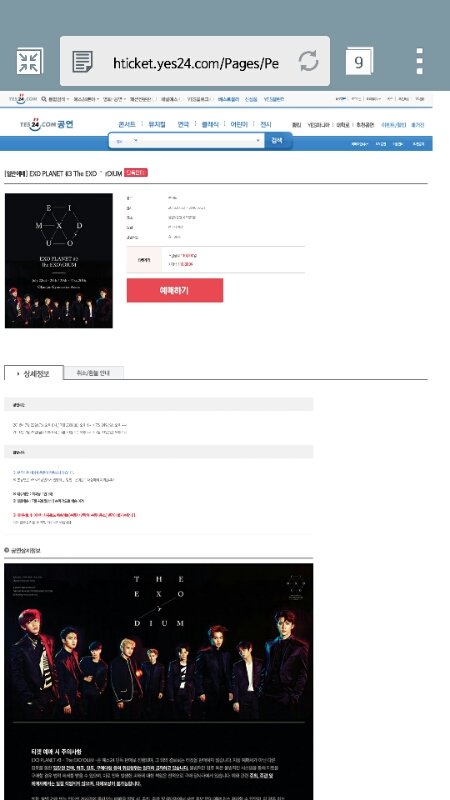Tap the browser fullscreen collapse icon
Image resolution: width=450 pixels, height=800 pixels.
tap(29, 61)
